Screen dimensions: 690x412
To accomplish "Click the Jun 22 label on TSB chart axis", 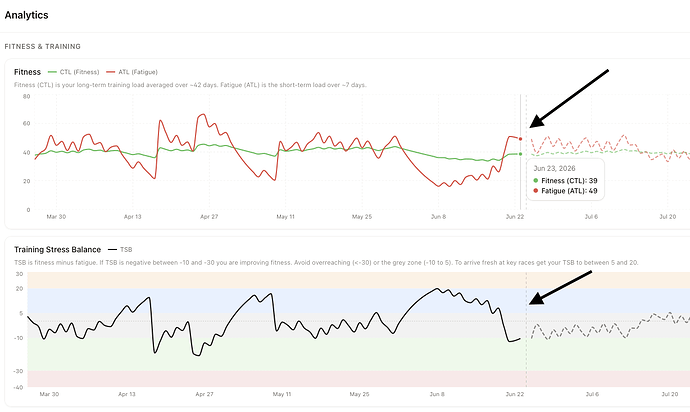I will click(x=514, y=394).
